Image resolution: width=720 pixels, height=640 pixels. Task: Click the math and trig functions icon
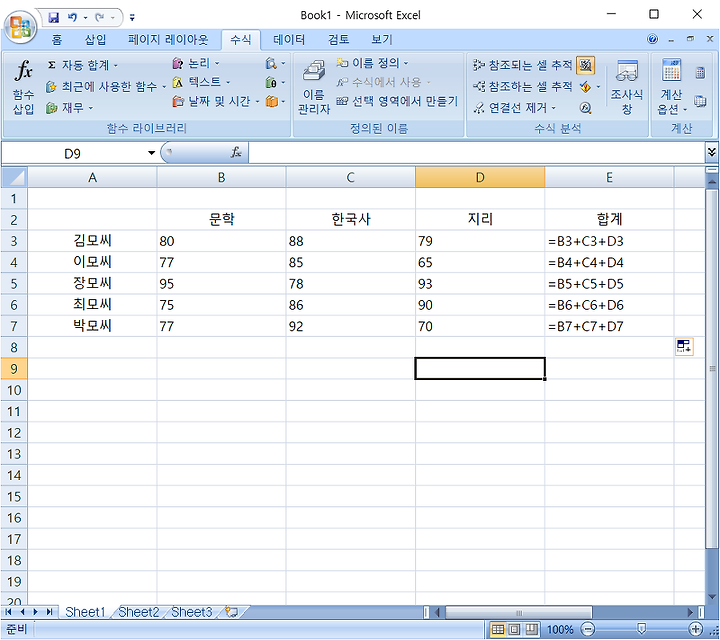271,82
